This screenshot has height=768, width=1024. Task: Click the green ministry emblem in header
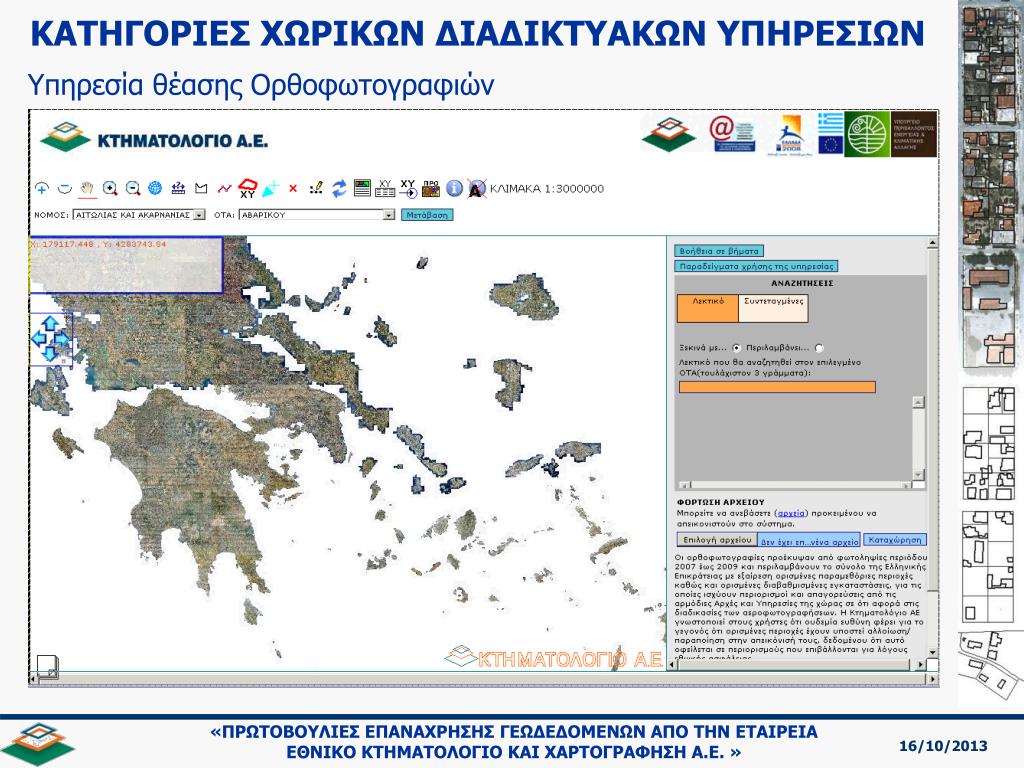(x=867, y=134)
